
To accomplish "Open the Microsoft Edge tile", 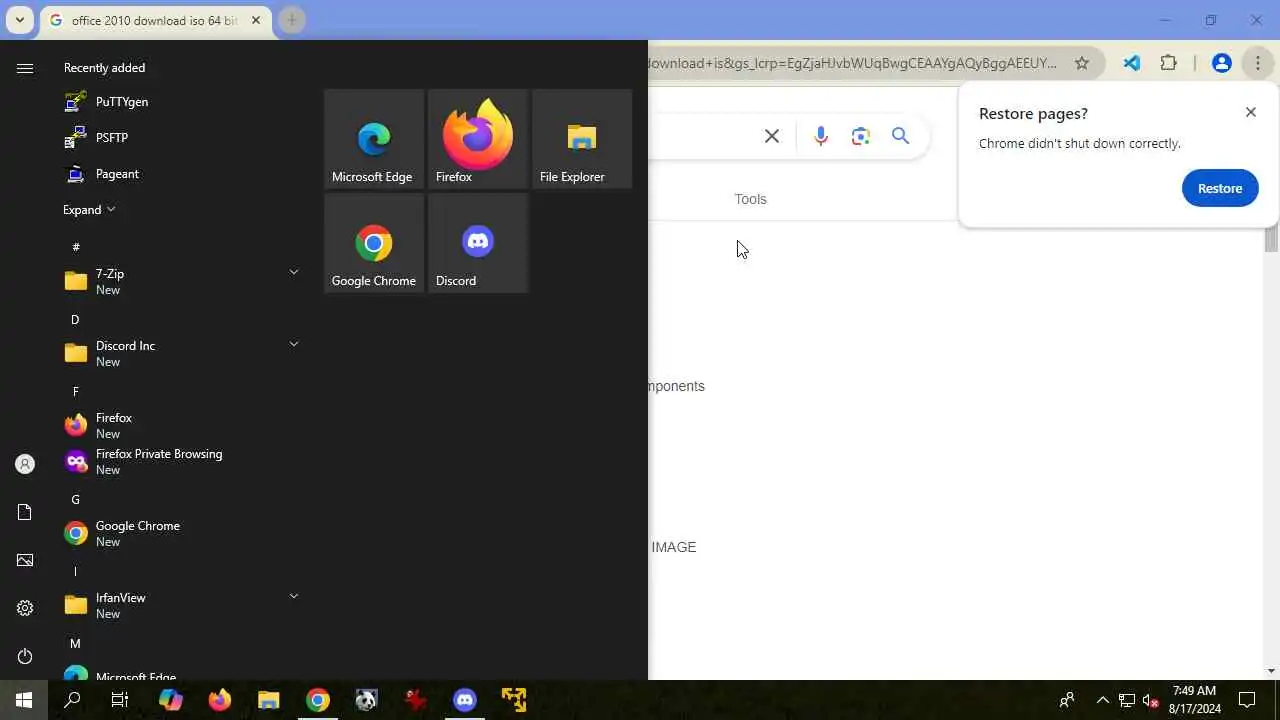I will (374, 138).
